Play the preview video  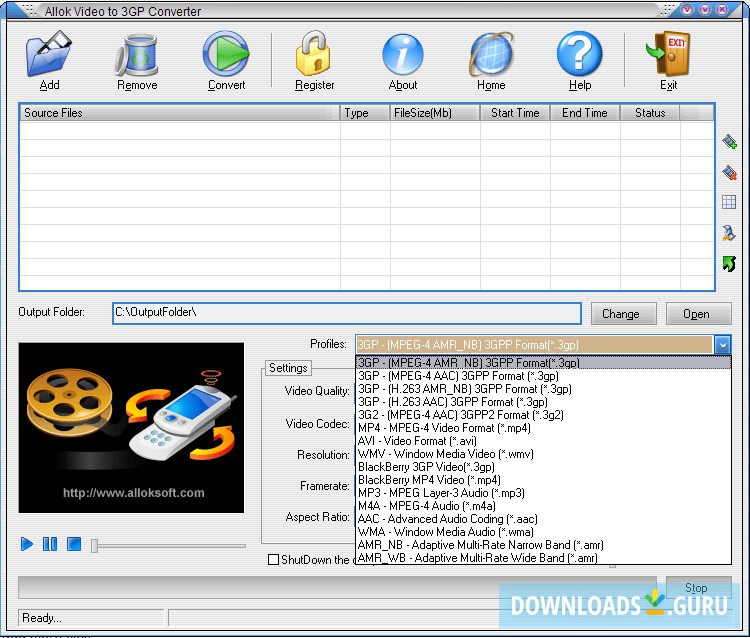pos(27,544)
